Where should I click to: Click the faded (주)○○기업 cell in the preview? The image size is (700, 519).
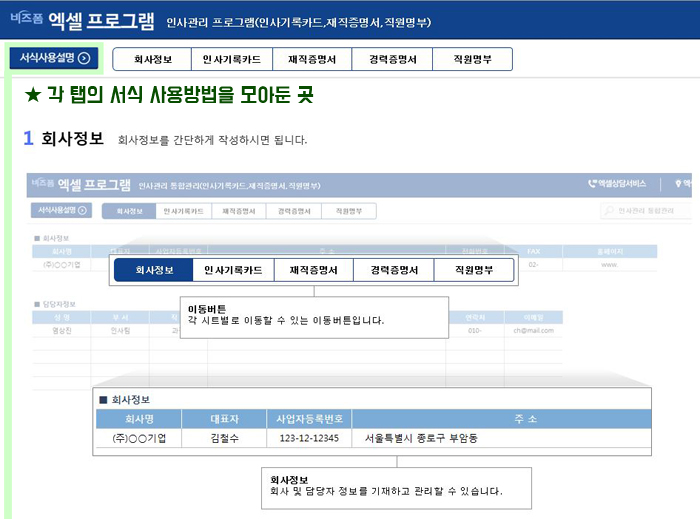(62, 265)
